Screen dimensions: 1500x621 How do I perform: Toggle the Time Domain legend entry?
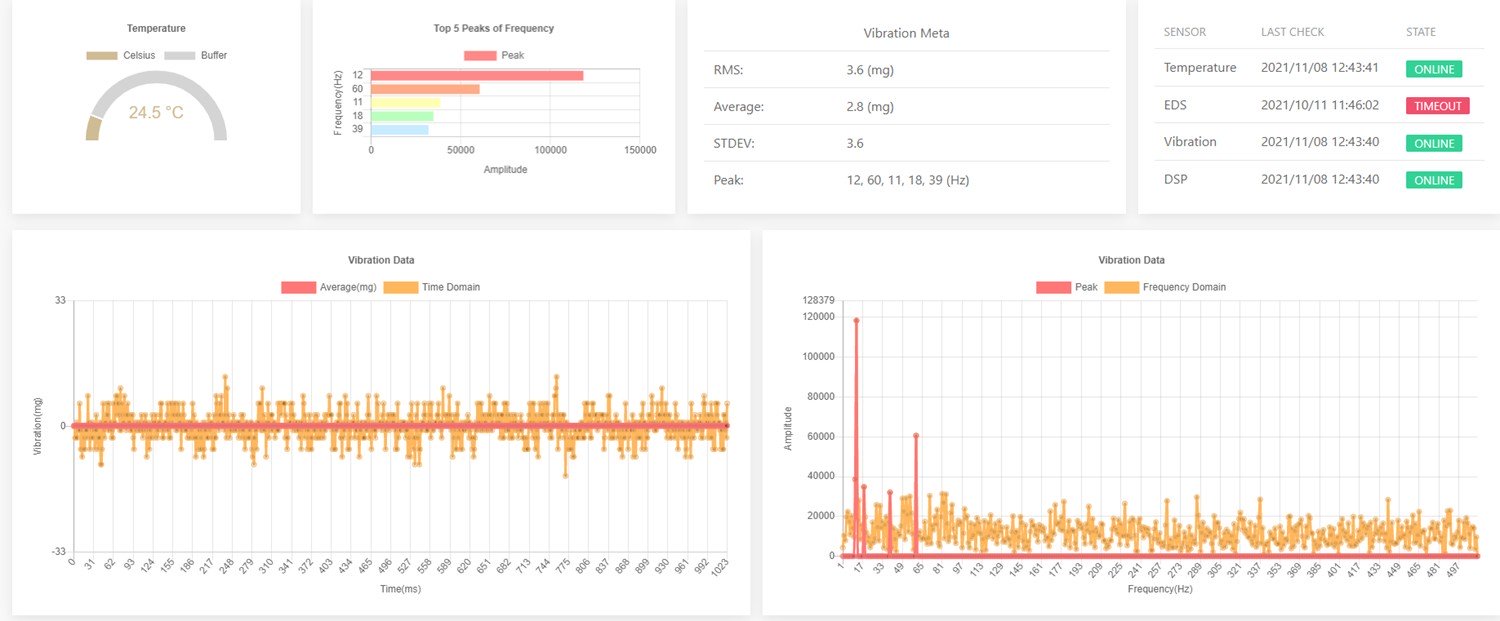click(x=432, y=287)
